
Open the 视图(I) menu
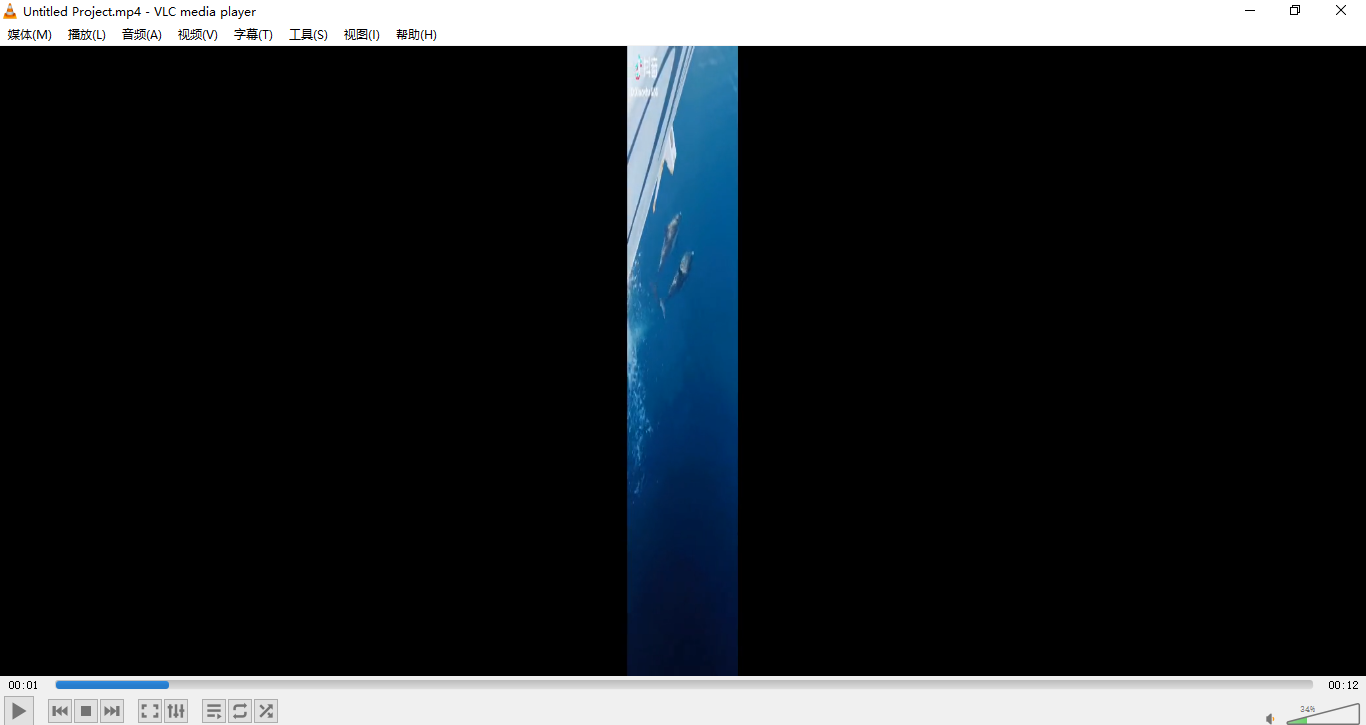pos(361,34)
